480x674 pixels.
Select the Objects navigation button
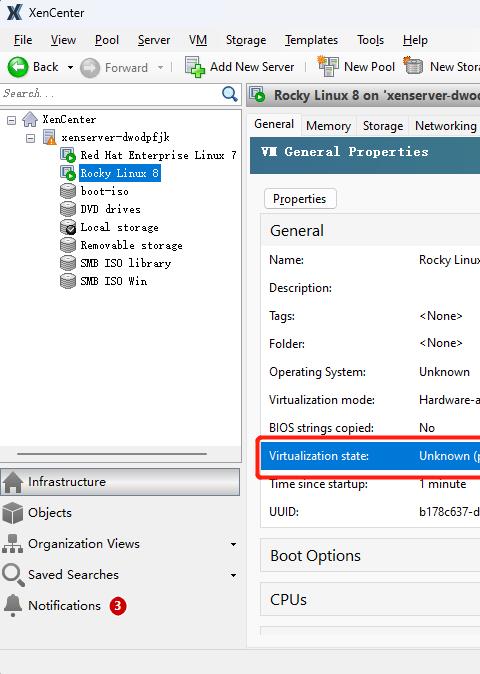click(x=120, y=513)
